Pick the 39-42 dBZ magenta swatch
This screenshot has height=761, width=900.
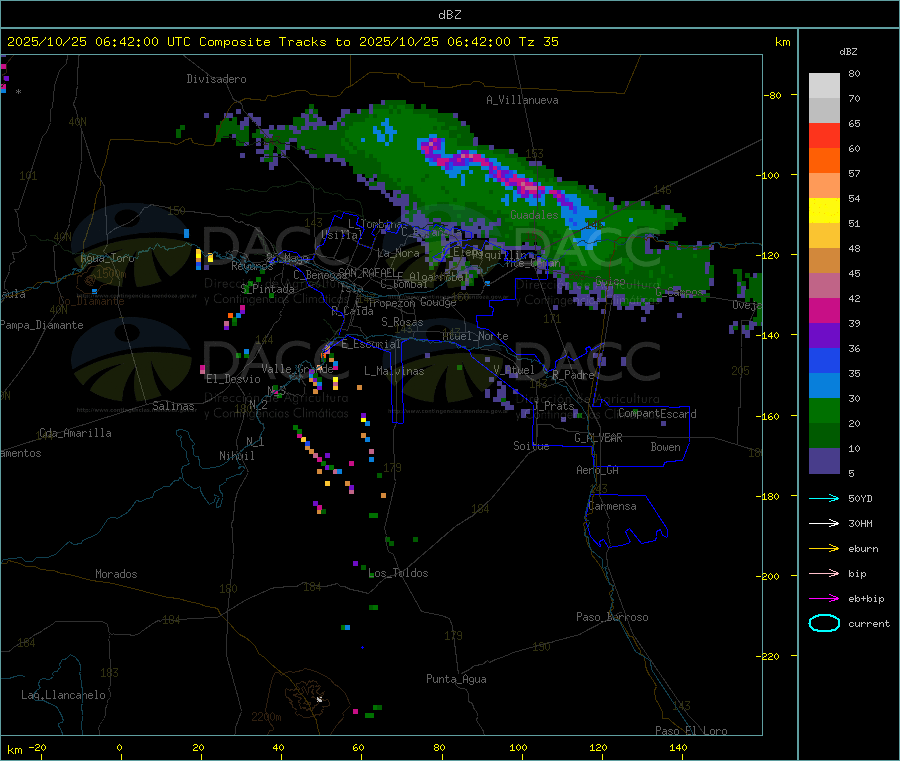pyautogui.click(x=824, y=310)
